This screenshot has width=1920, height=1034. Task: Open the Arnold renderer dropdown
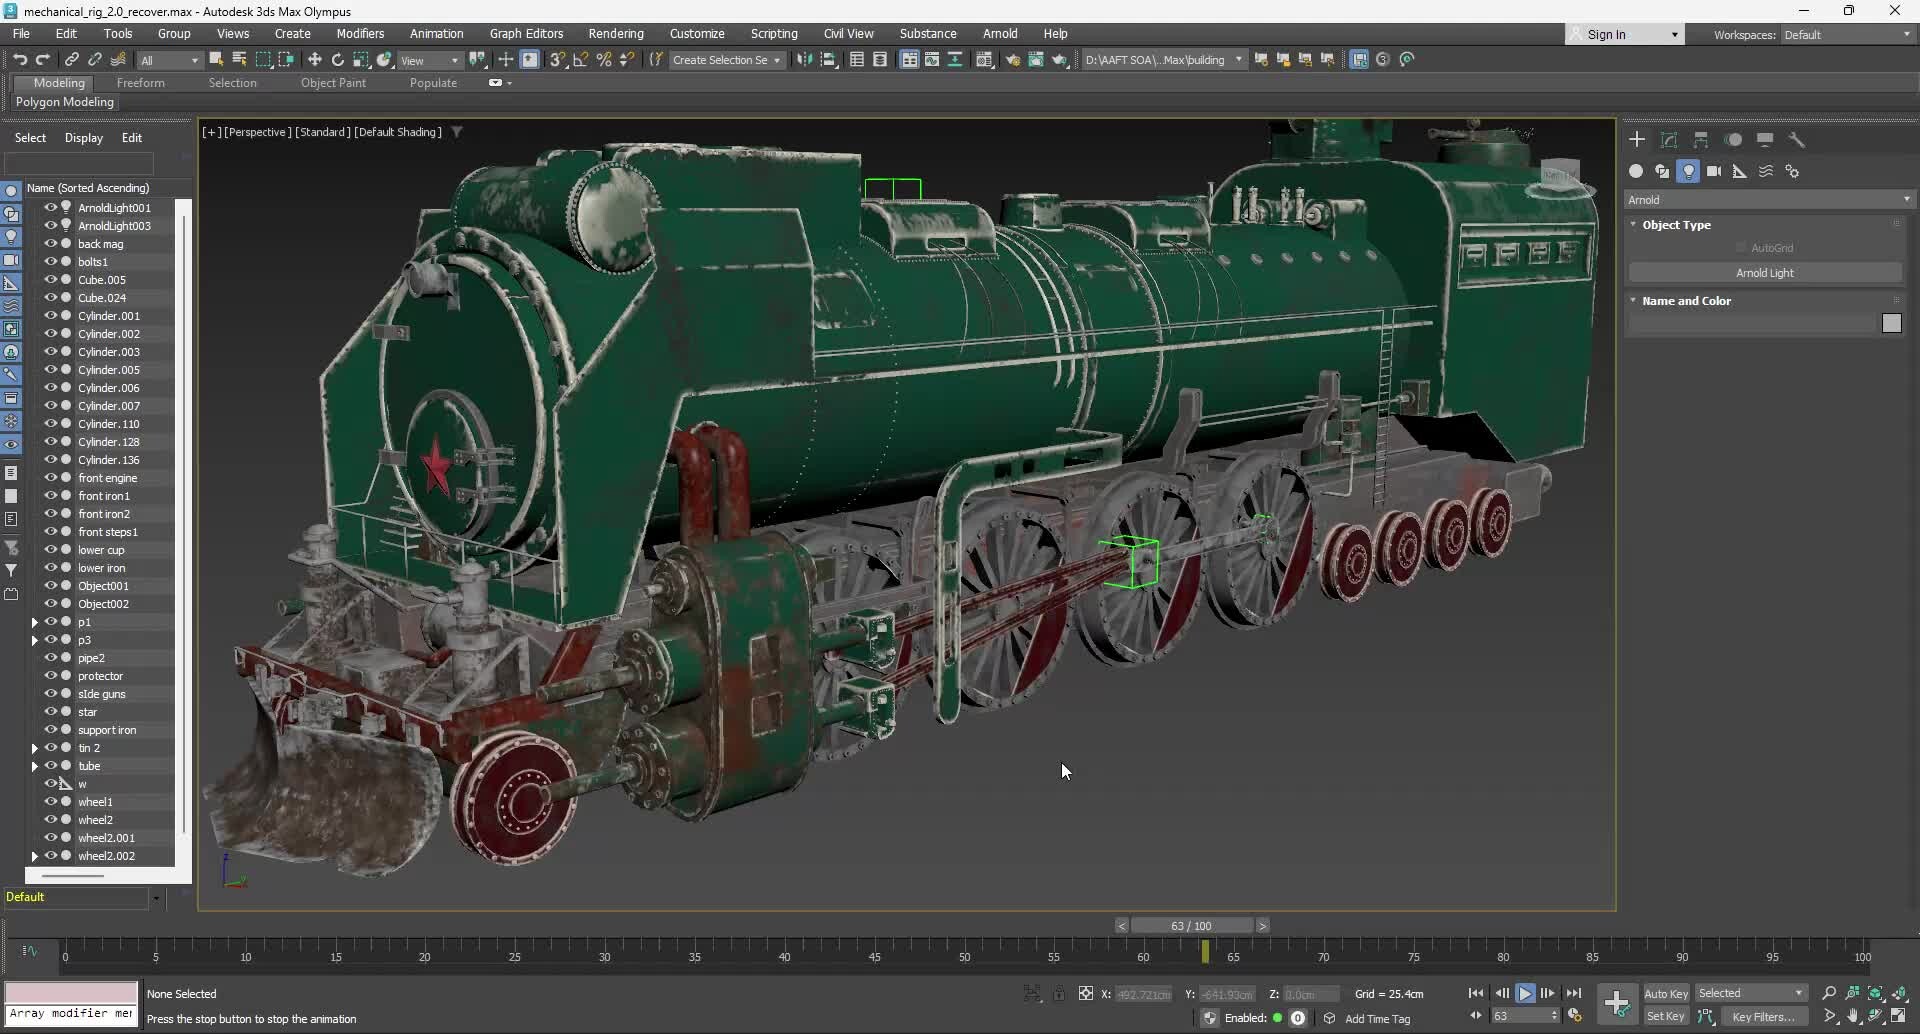click(x=1905, y=199)
